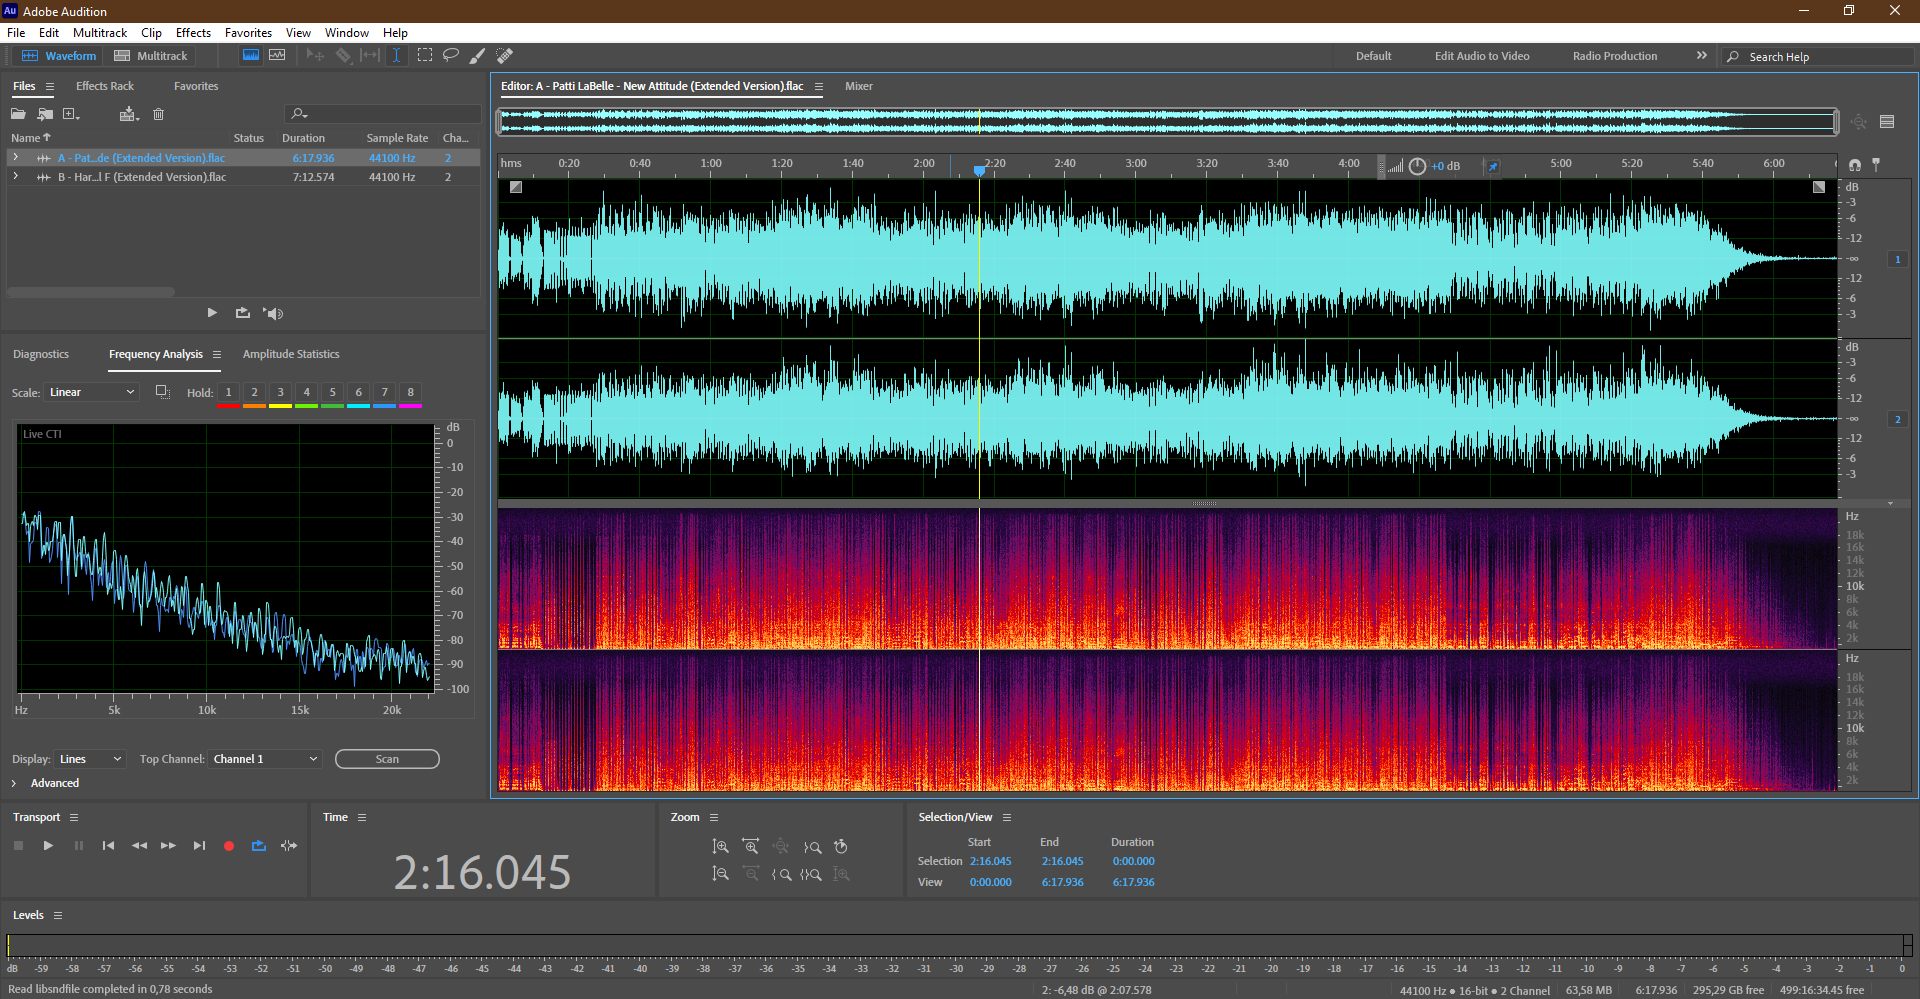Click the Files panel search field

coord(383,114)
